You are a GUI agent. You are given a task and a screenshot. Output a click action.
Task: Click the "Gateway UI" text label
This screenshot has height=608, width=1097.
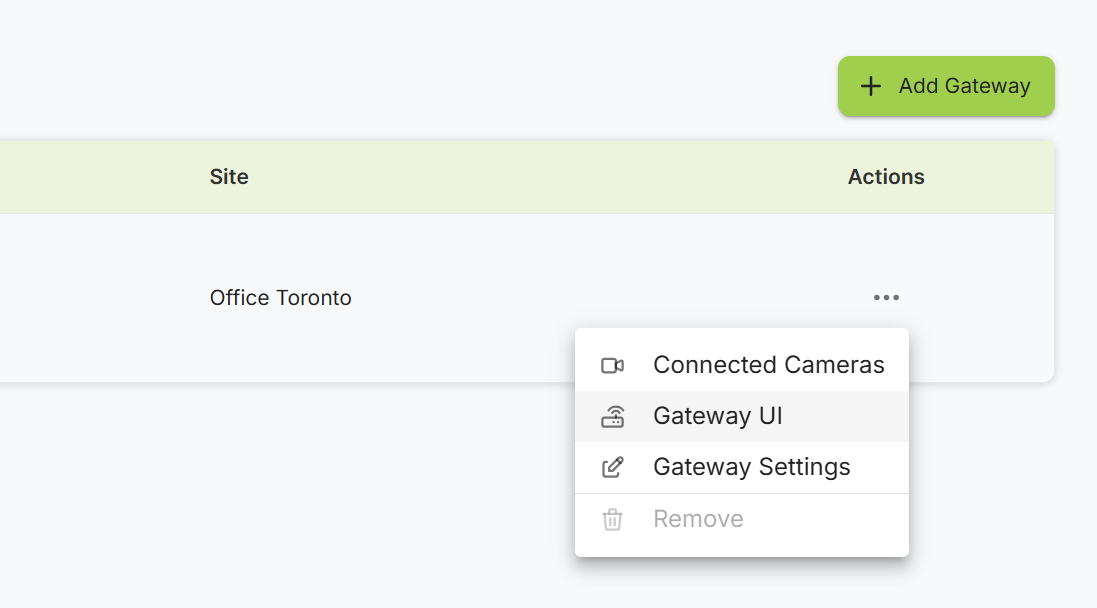pos(717,416)
